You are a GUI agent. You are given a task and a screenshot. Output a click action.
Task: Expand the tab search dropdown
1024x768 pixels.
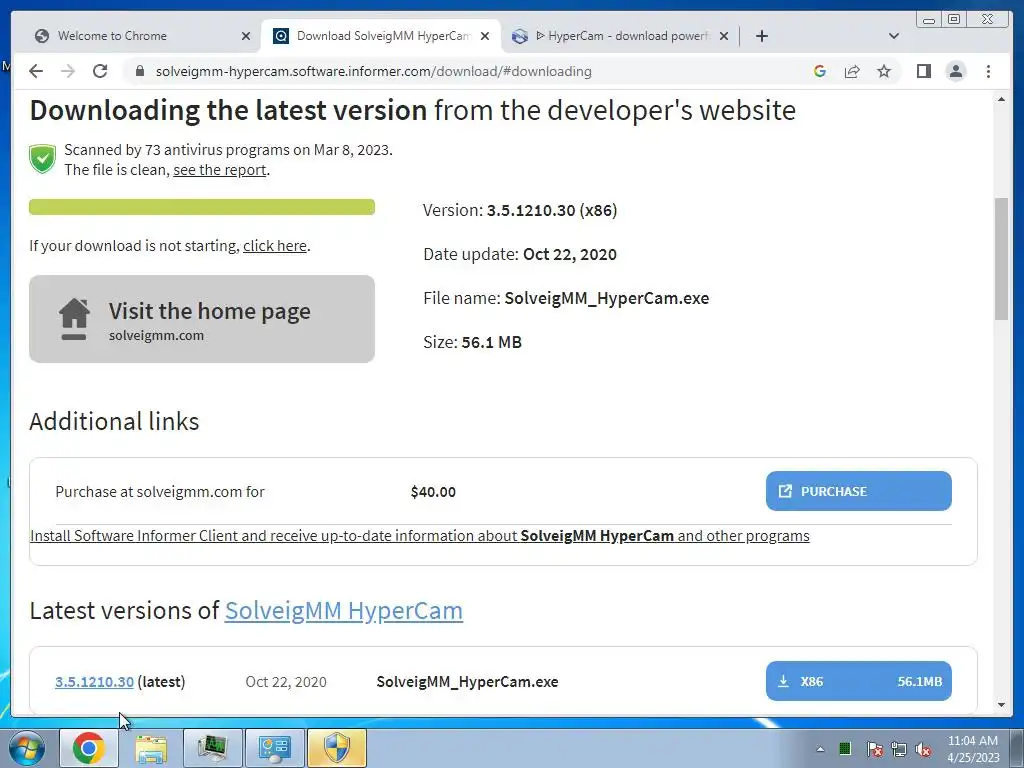pyautogui.click(x=894, y=36)
